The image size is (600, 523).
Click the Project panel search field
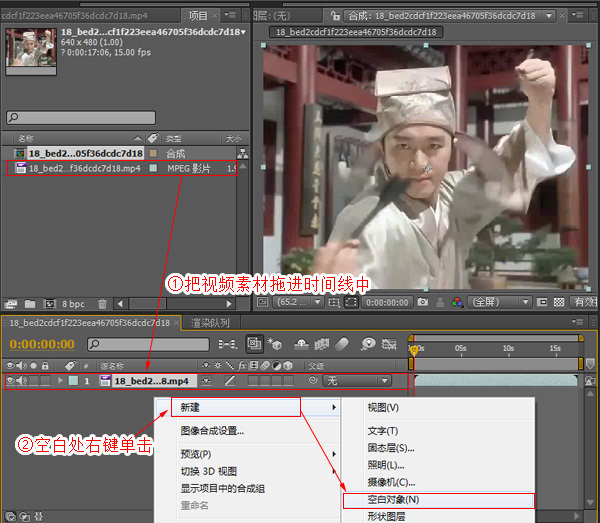coord(81,117)
